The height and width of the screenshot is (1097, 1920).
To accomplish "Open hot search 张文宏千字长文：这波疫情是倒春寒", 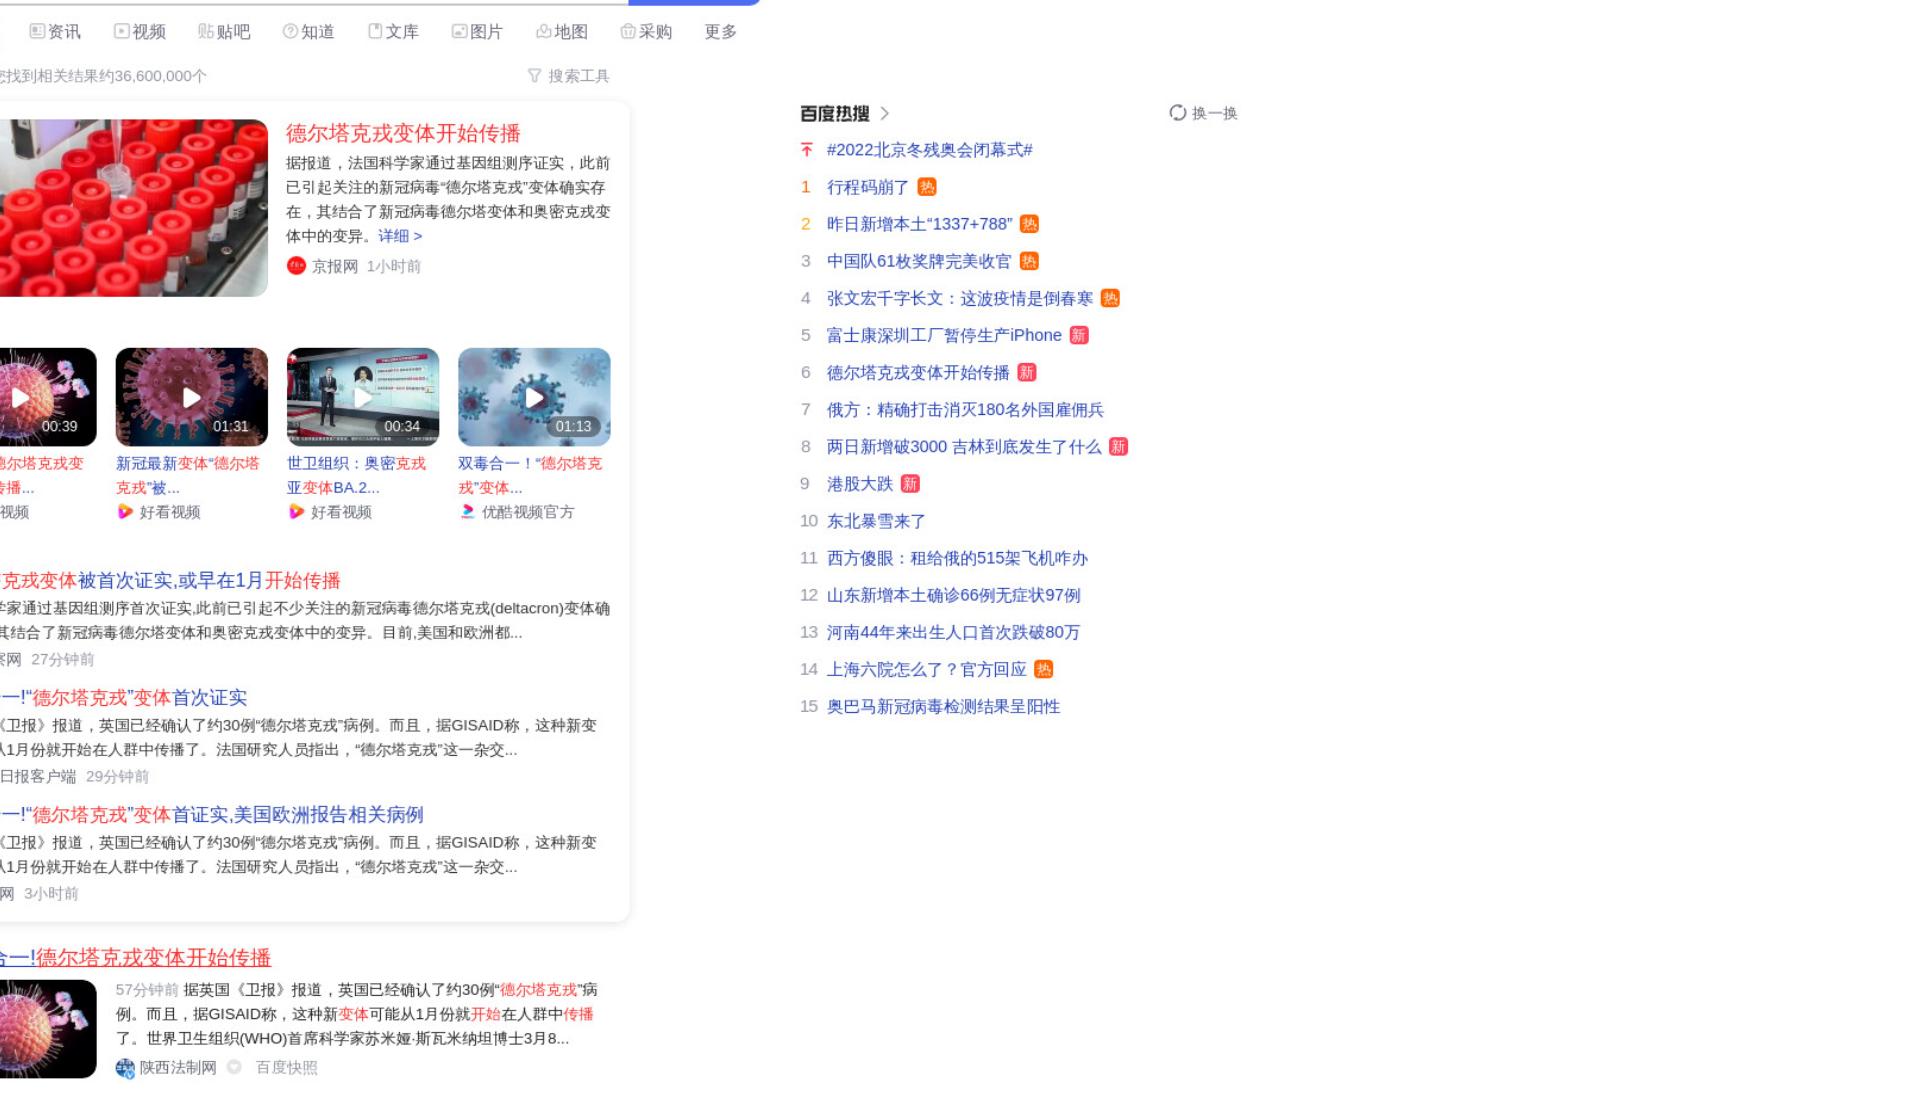I will [960, 298].
